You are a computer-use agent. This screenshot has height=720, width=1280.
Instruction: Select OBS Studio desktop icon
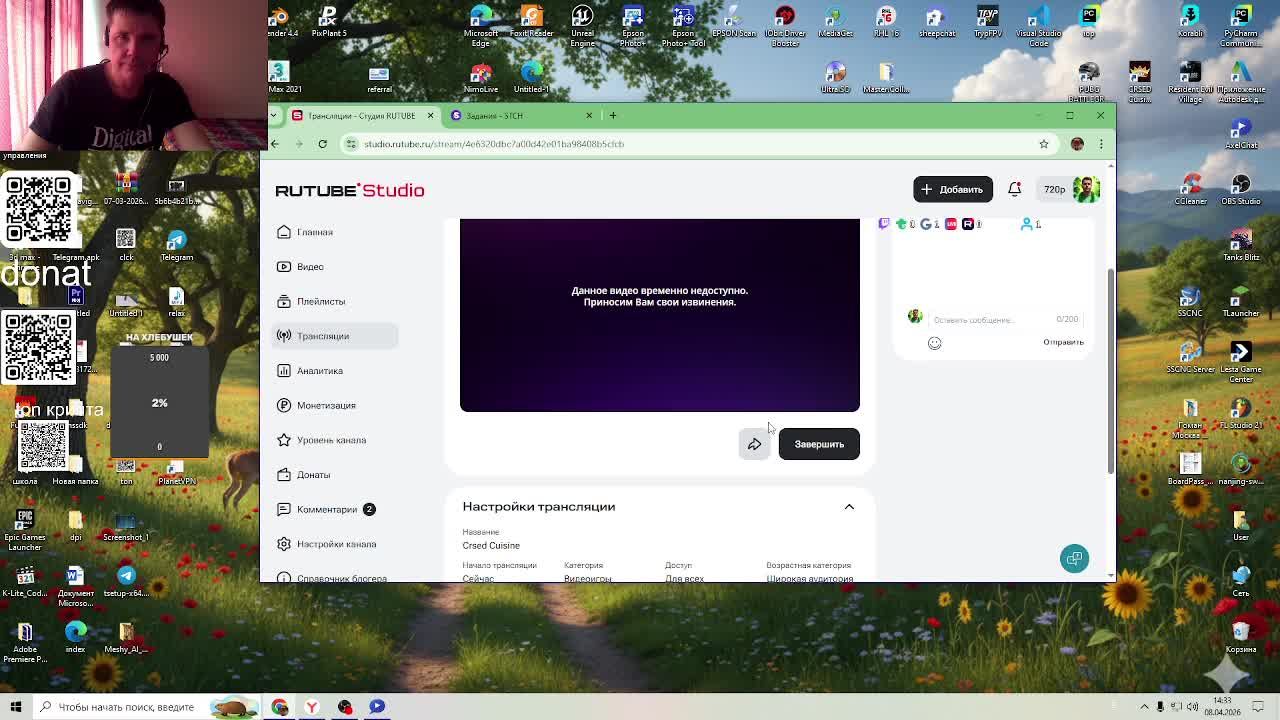point(1241,188)
